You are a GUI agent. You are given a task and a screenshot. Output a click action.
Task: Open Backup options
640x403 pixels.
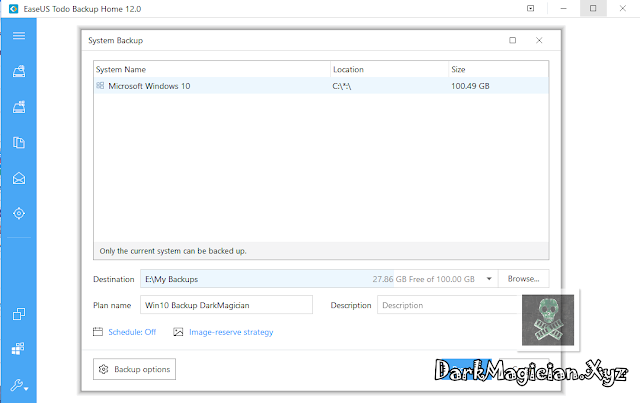[134, 369]
